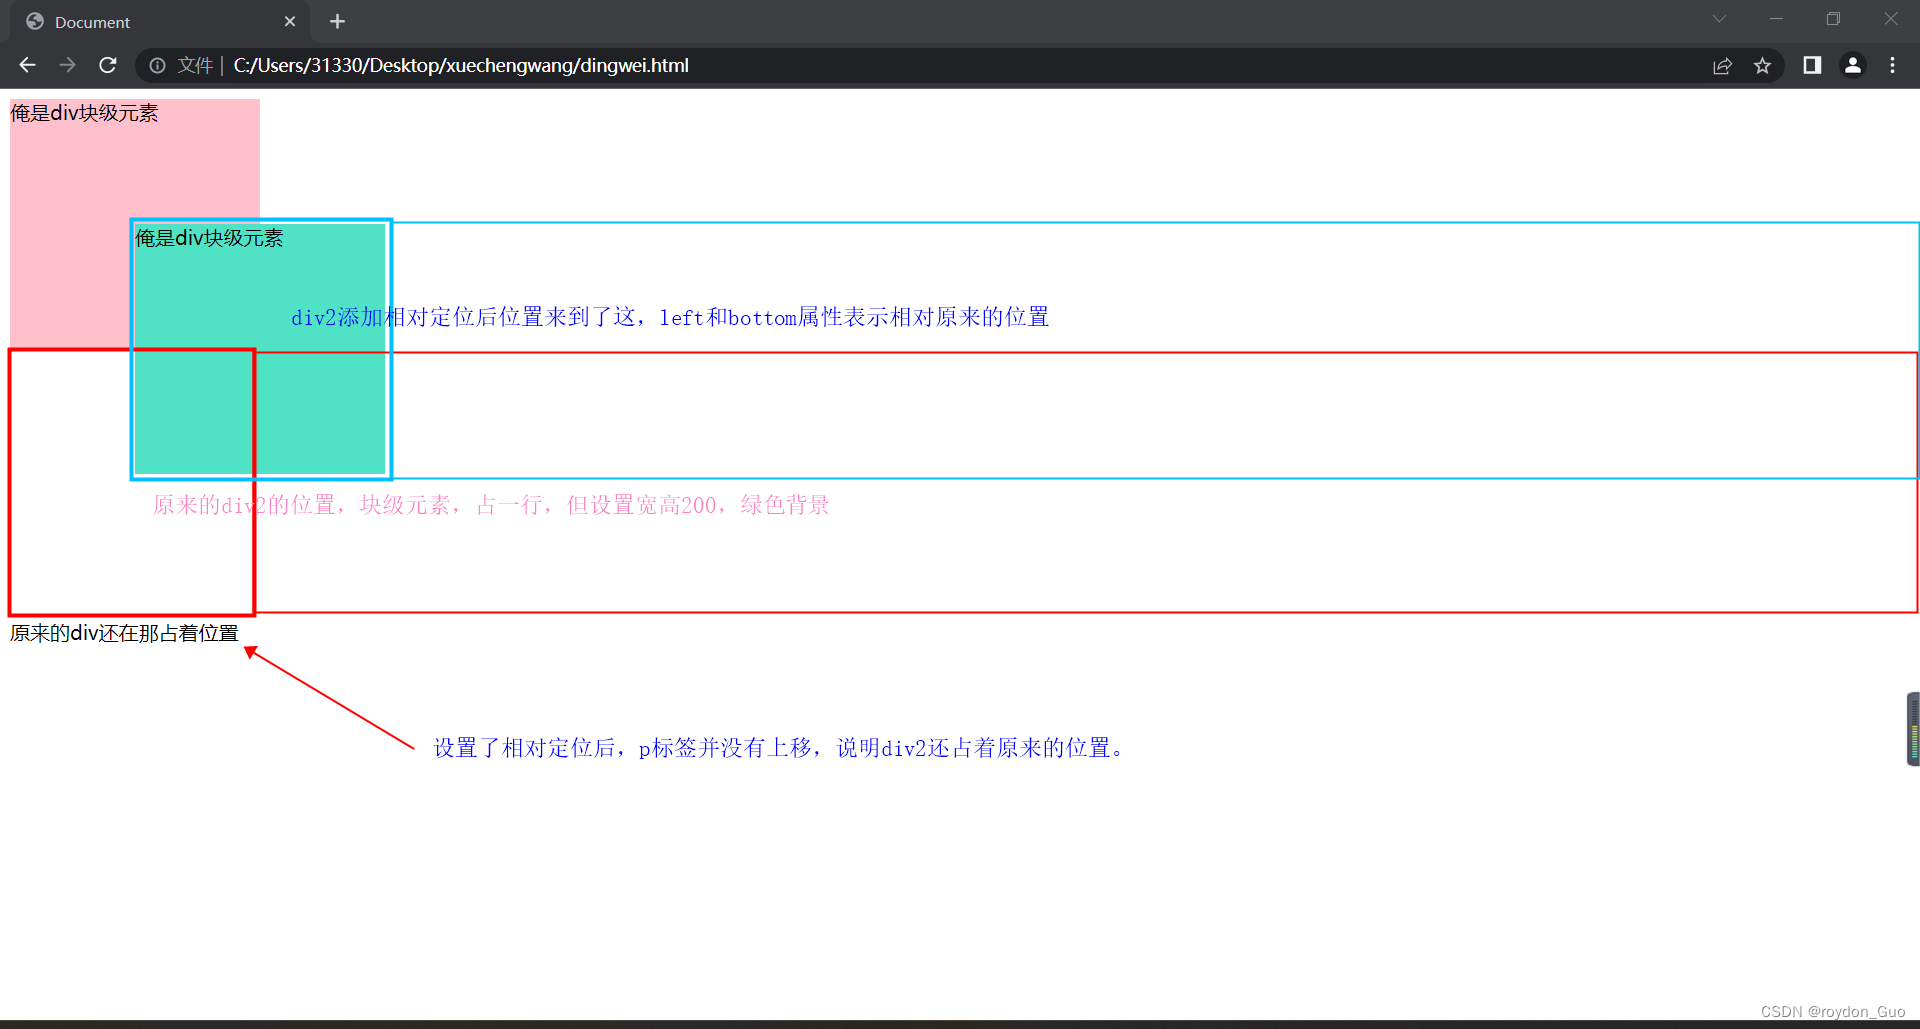Click the share page icon in address bar
Image resolution: width=1920 pixels, height=1029 pixels.
click(x=1722, y=65)
